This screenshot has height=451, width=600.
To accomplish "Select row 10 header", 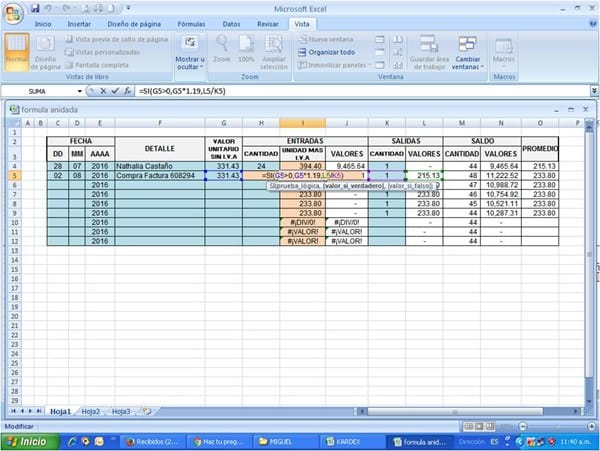I will pos(15,222).
